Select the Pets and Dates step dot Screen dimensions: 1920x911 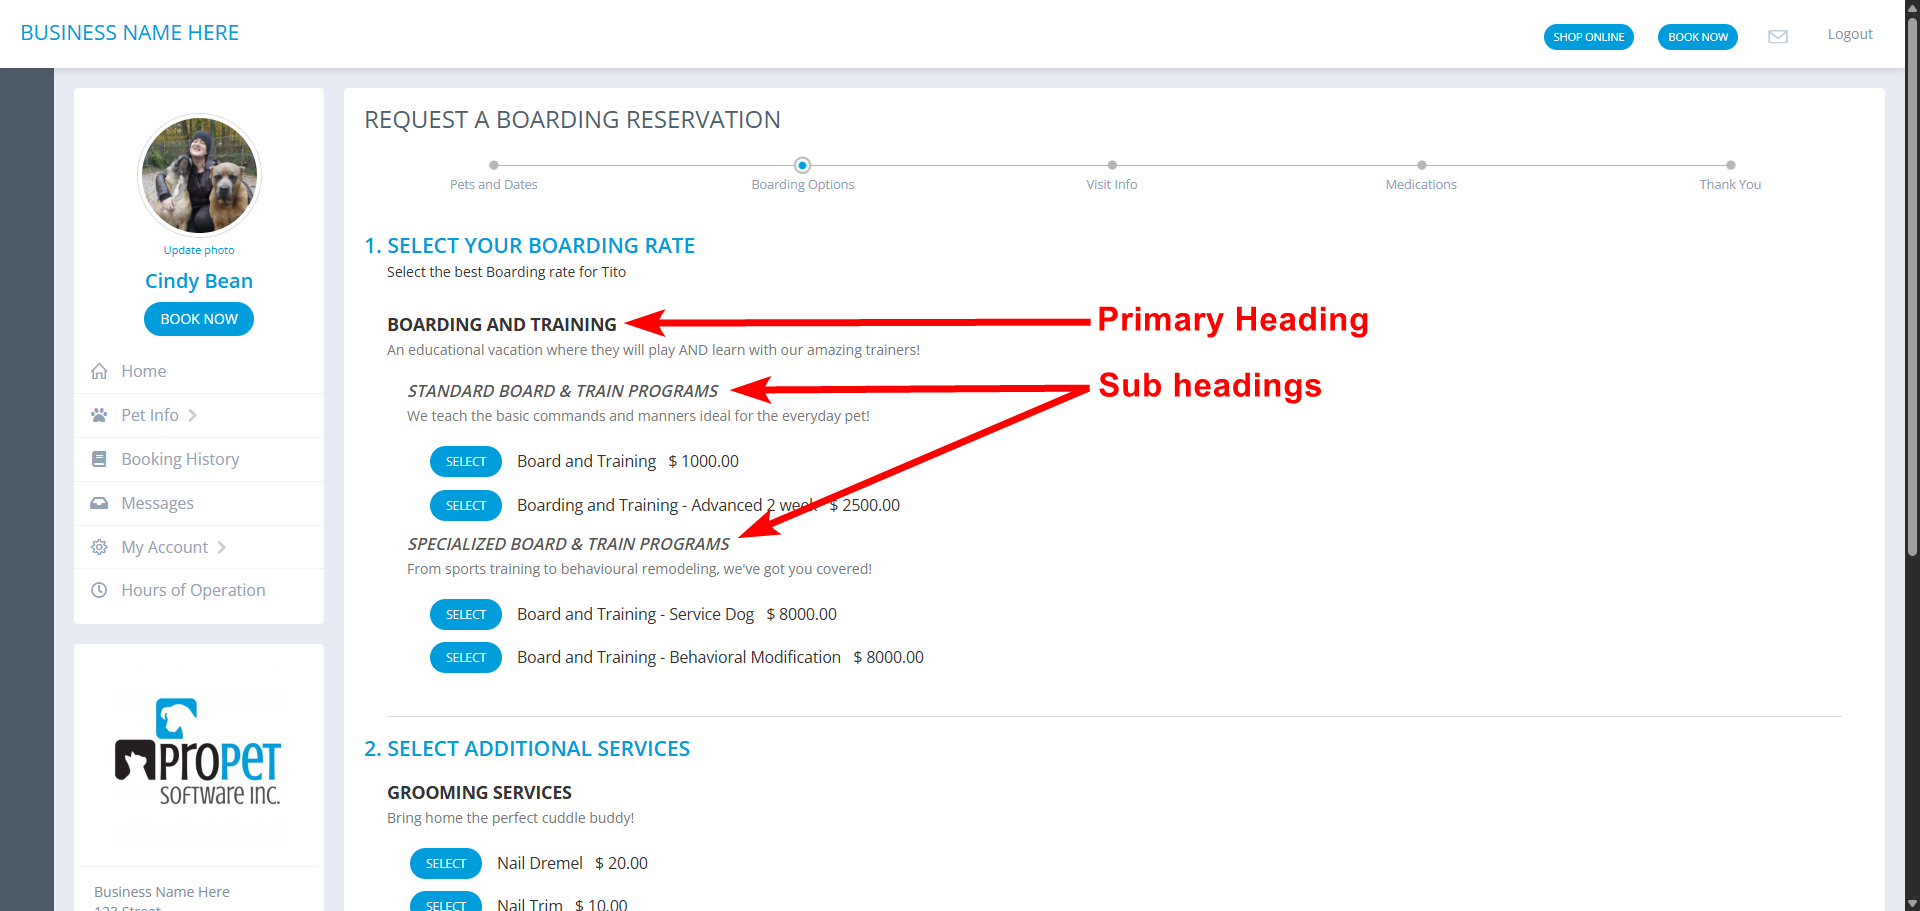pos(493,164)
